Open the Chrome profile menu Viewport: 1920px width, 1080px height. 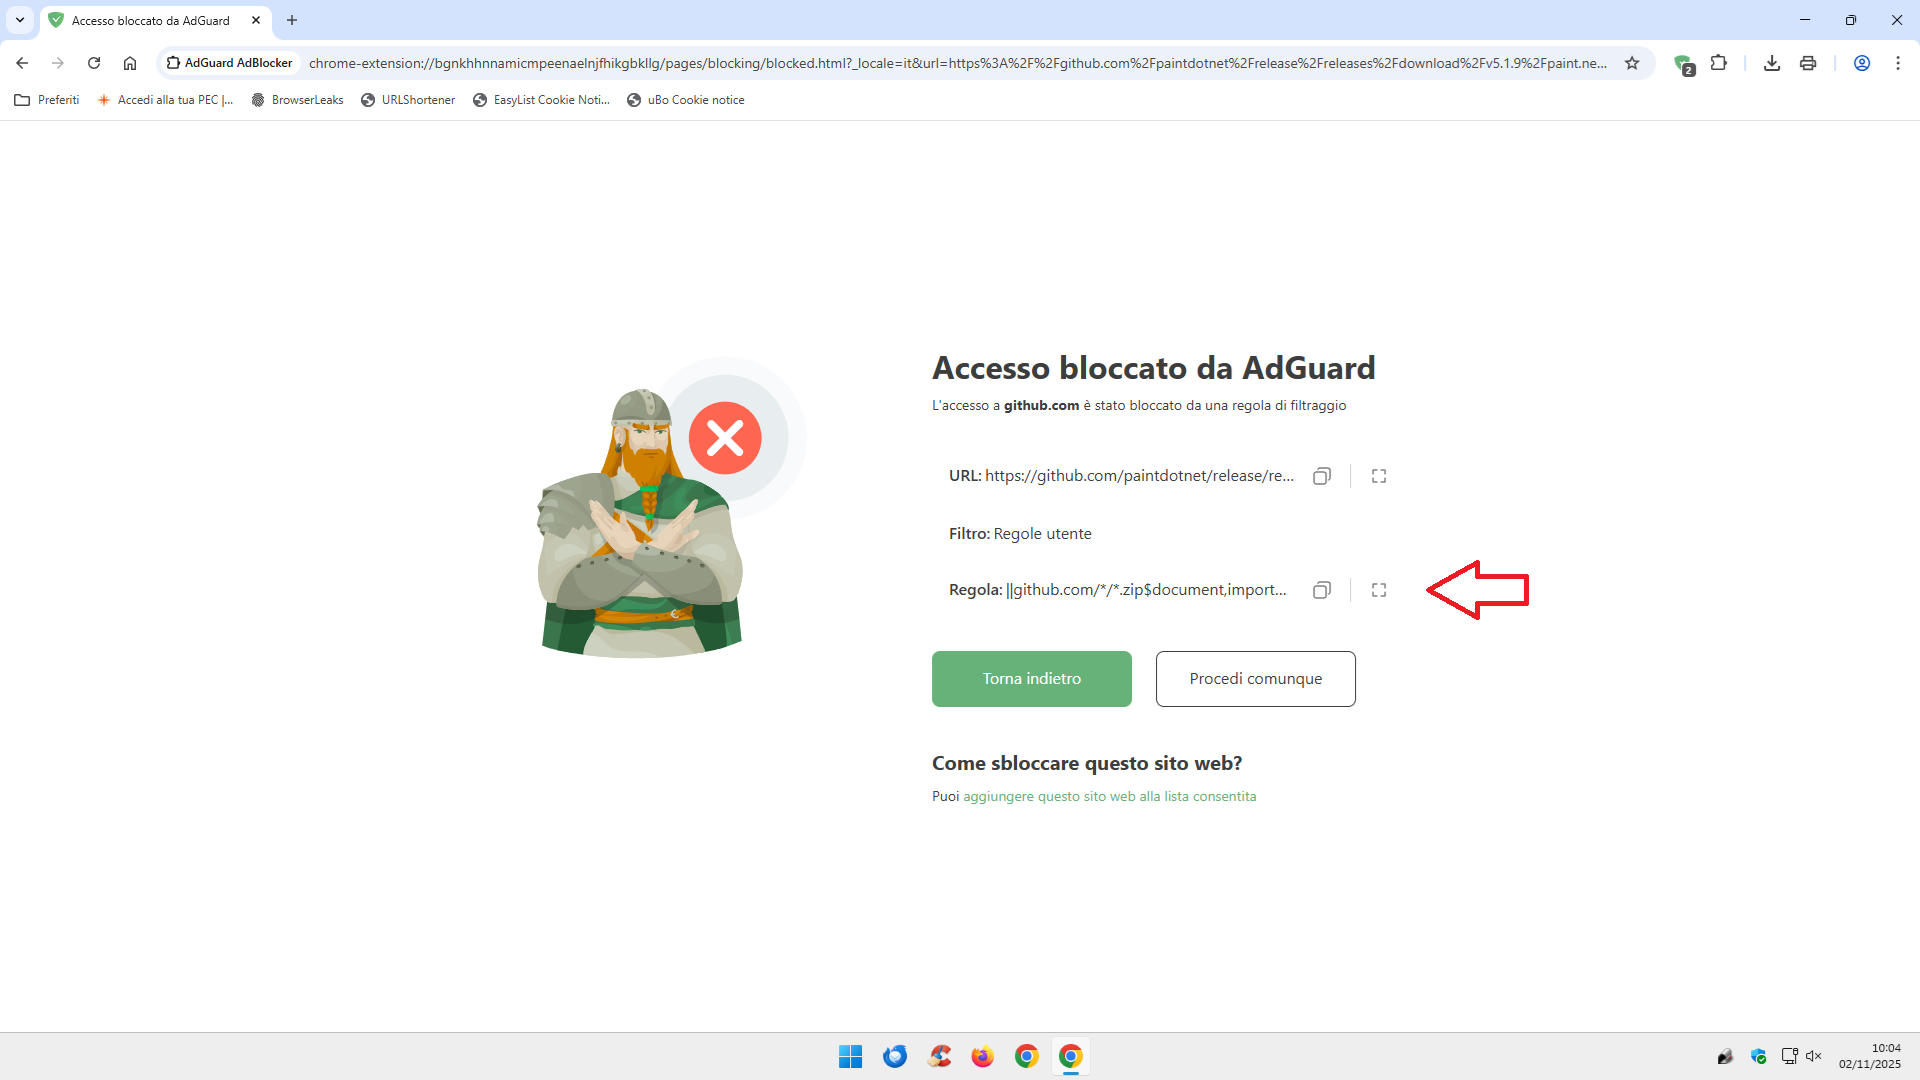tap(1862, 63)
